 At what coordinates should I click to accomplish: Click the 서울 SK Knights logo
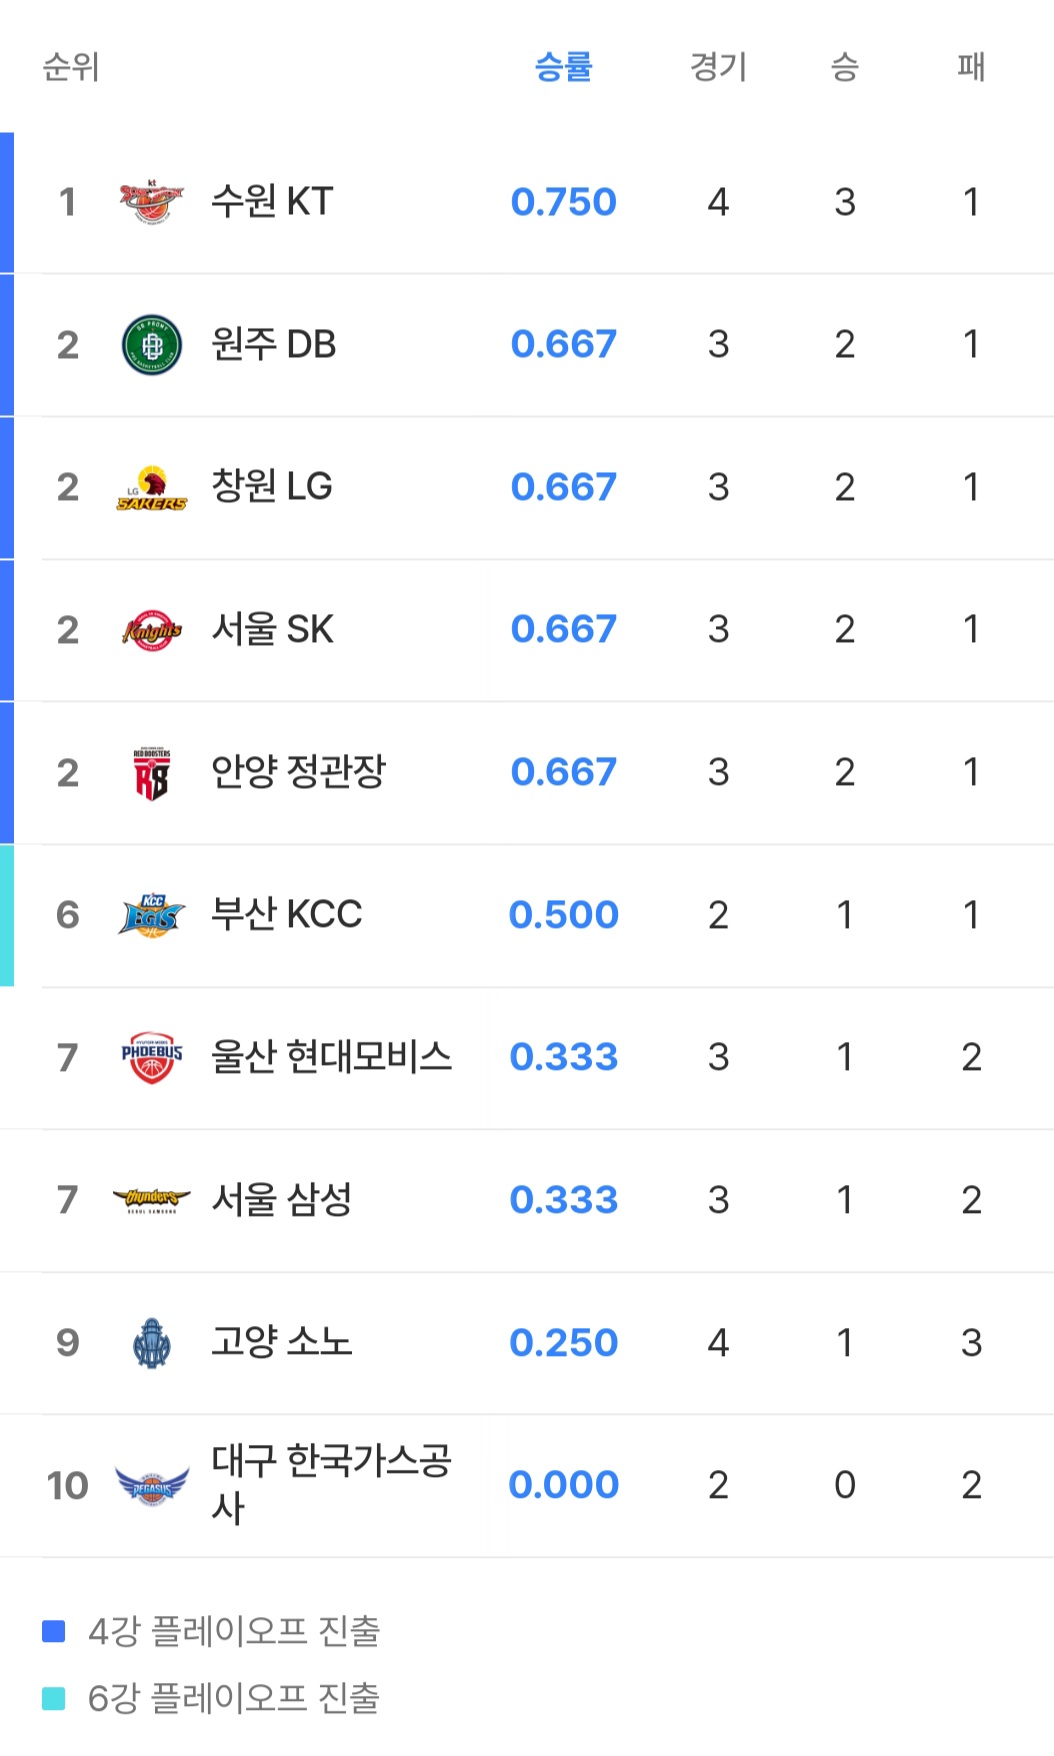click(152, 630)
